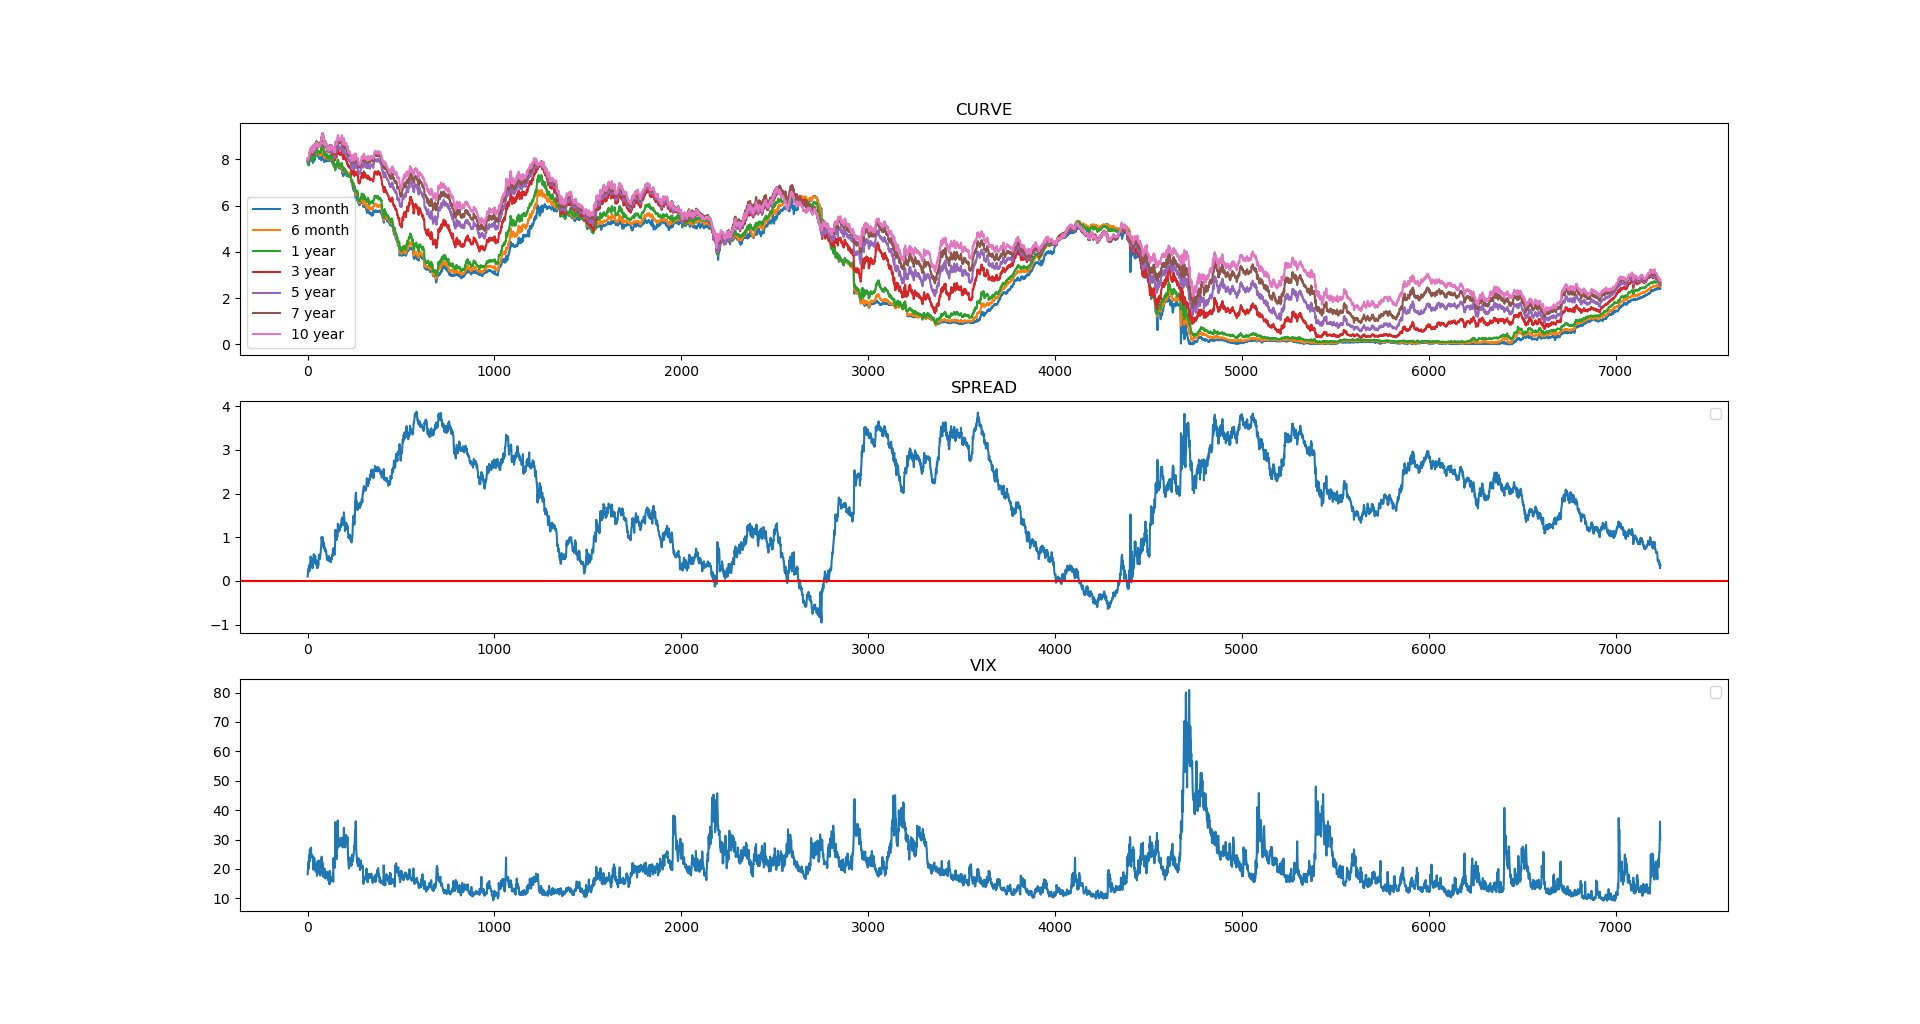Click the 8 tick label on CURVE y-axis
The width and height of the screenshot is (1920, 1024).
click(225, 160)
